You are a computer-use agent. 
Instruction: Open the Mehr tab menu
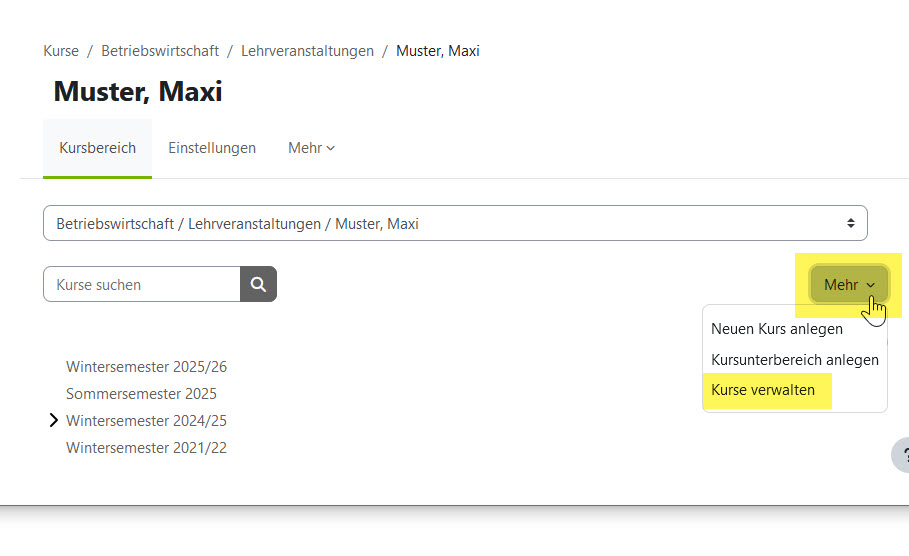[311, 148]
